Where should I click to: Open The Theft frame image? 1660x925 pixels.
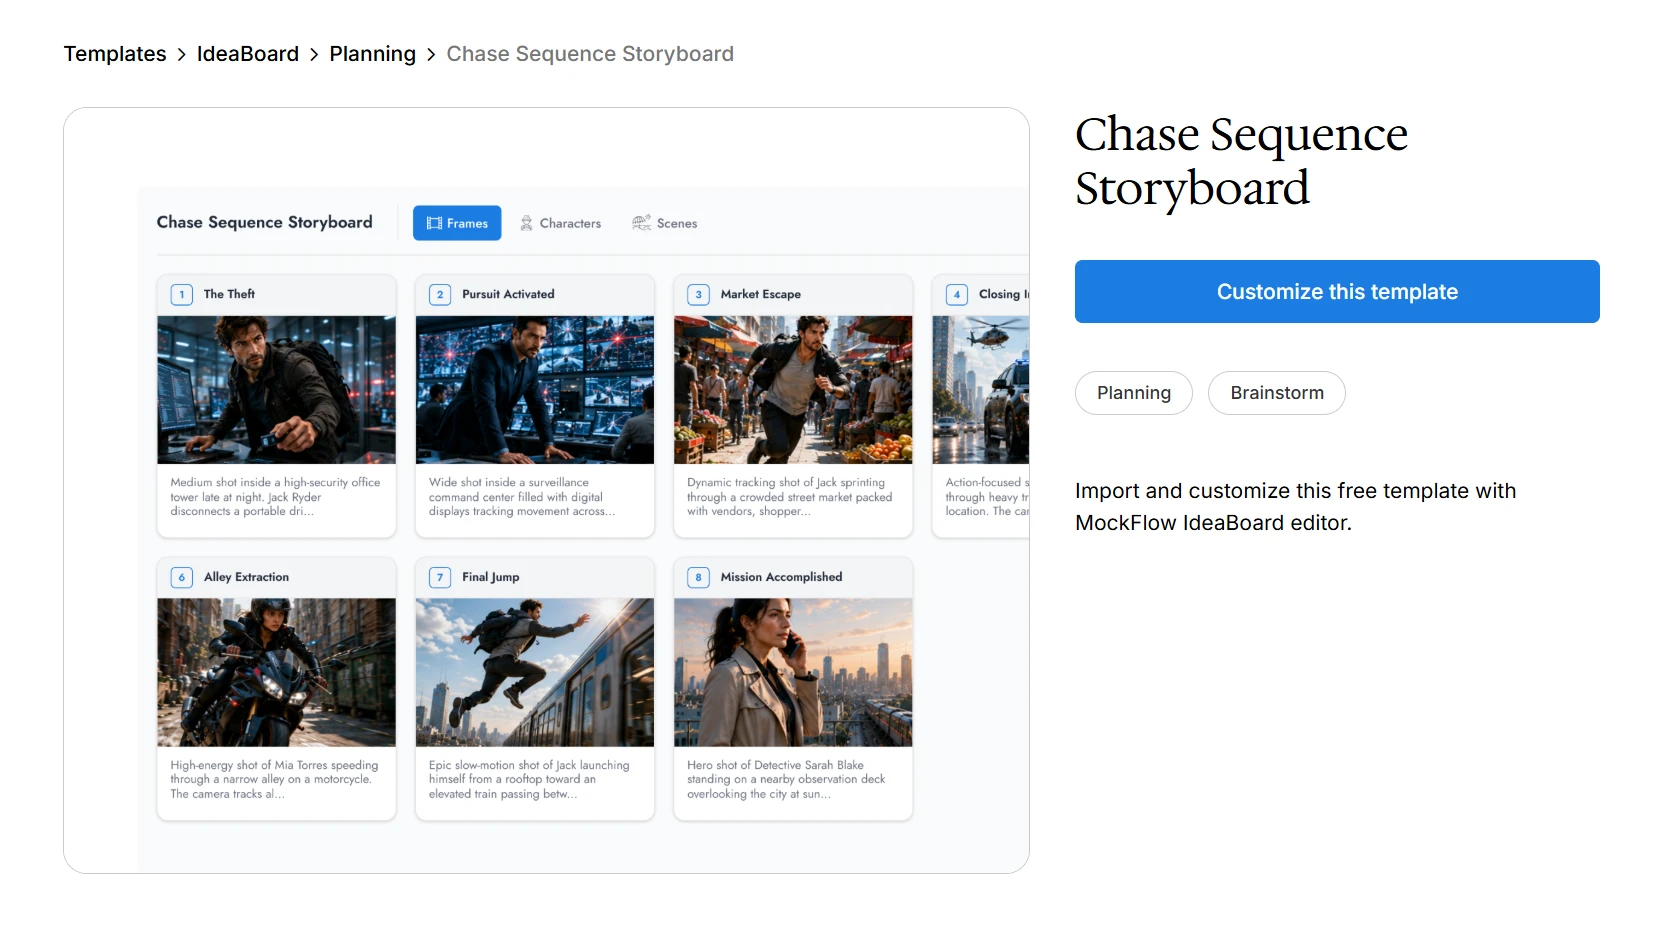click(276, 390)
